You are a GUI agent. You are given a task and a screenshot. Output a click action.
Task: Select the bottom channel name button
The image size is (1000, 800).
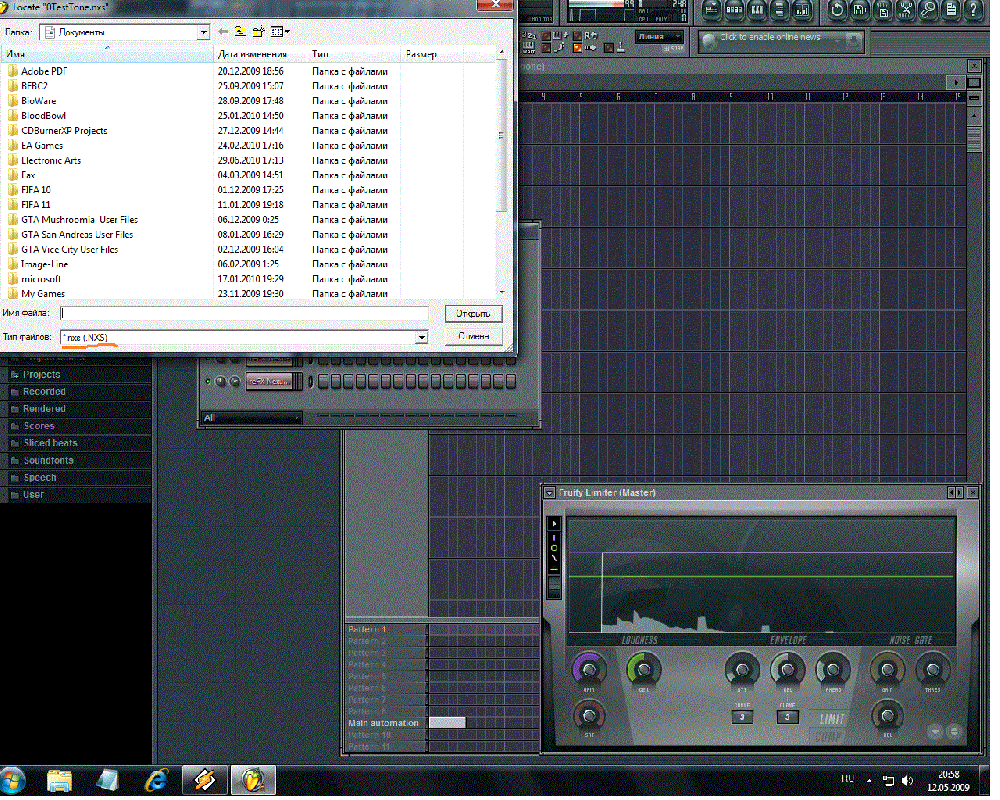point(270,382)
